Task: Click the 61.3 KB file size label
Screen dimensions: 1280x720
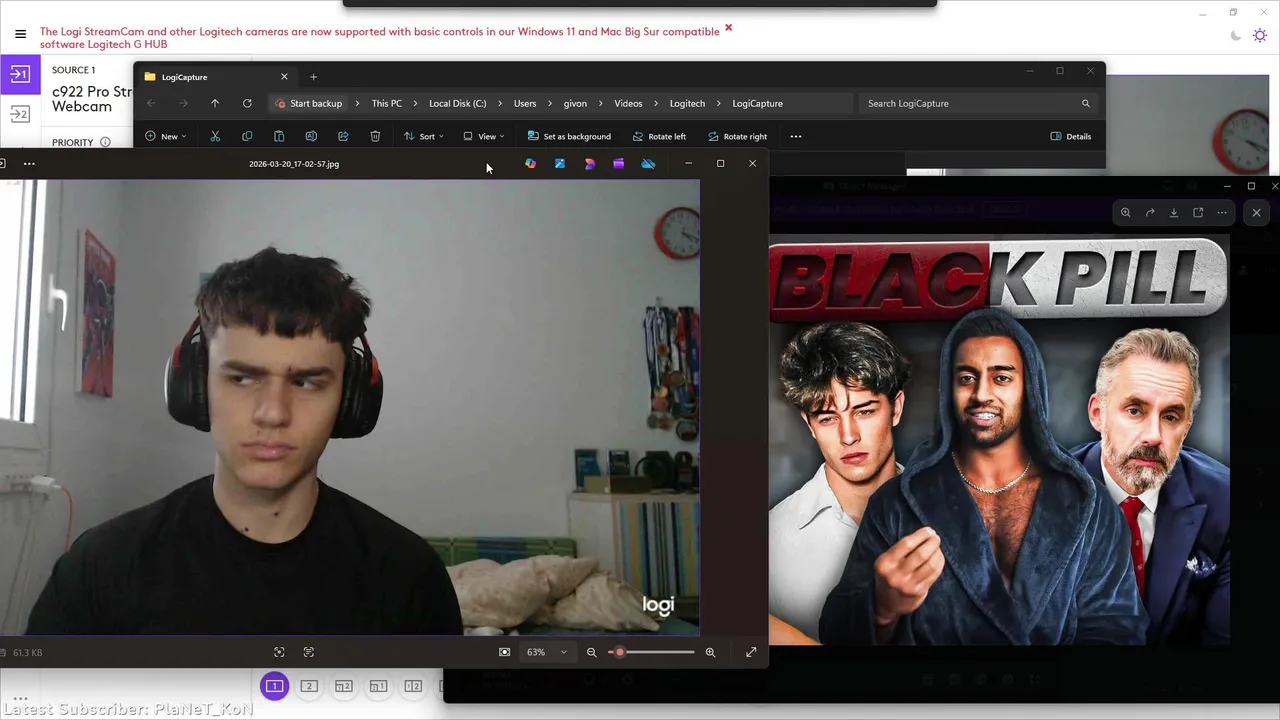Action: pyautogui.click(x=27, y=653)
